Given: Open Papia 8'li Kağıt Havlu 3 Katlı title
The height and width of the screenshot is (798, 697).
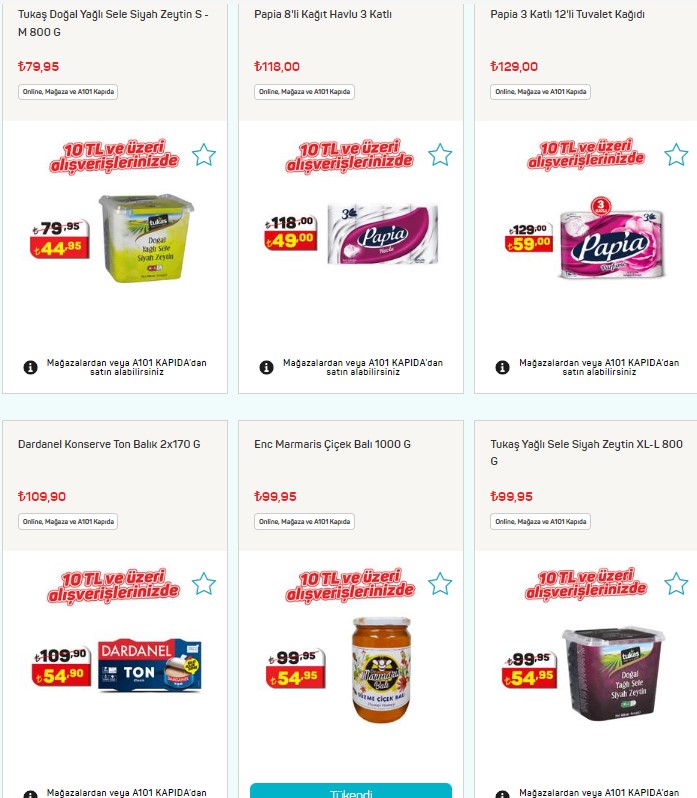Looking at the screenshot, I should 323,14.
